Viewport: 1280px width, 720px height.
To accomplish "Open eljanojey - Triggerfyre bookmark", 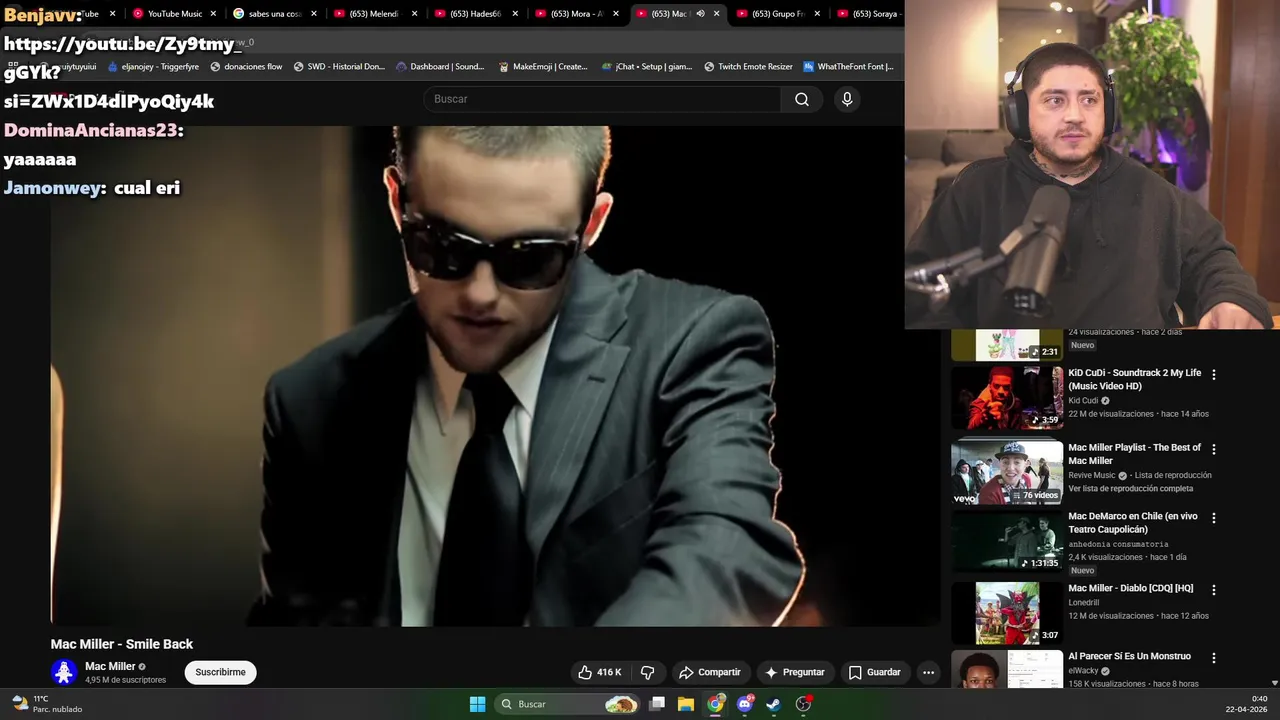I will click(x=153, y=67).
